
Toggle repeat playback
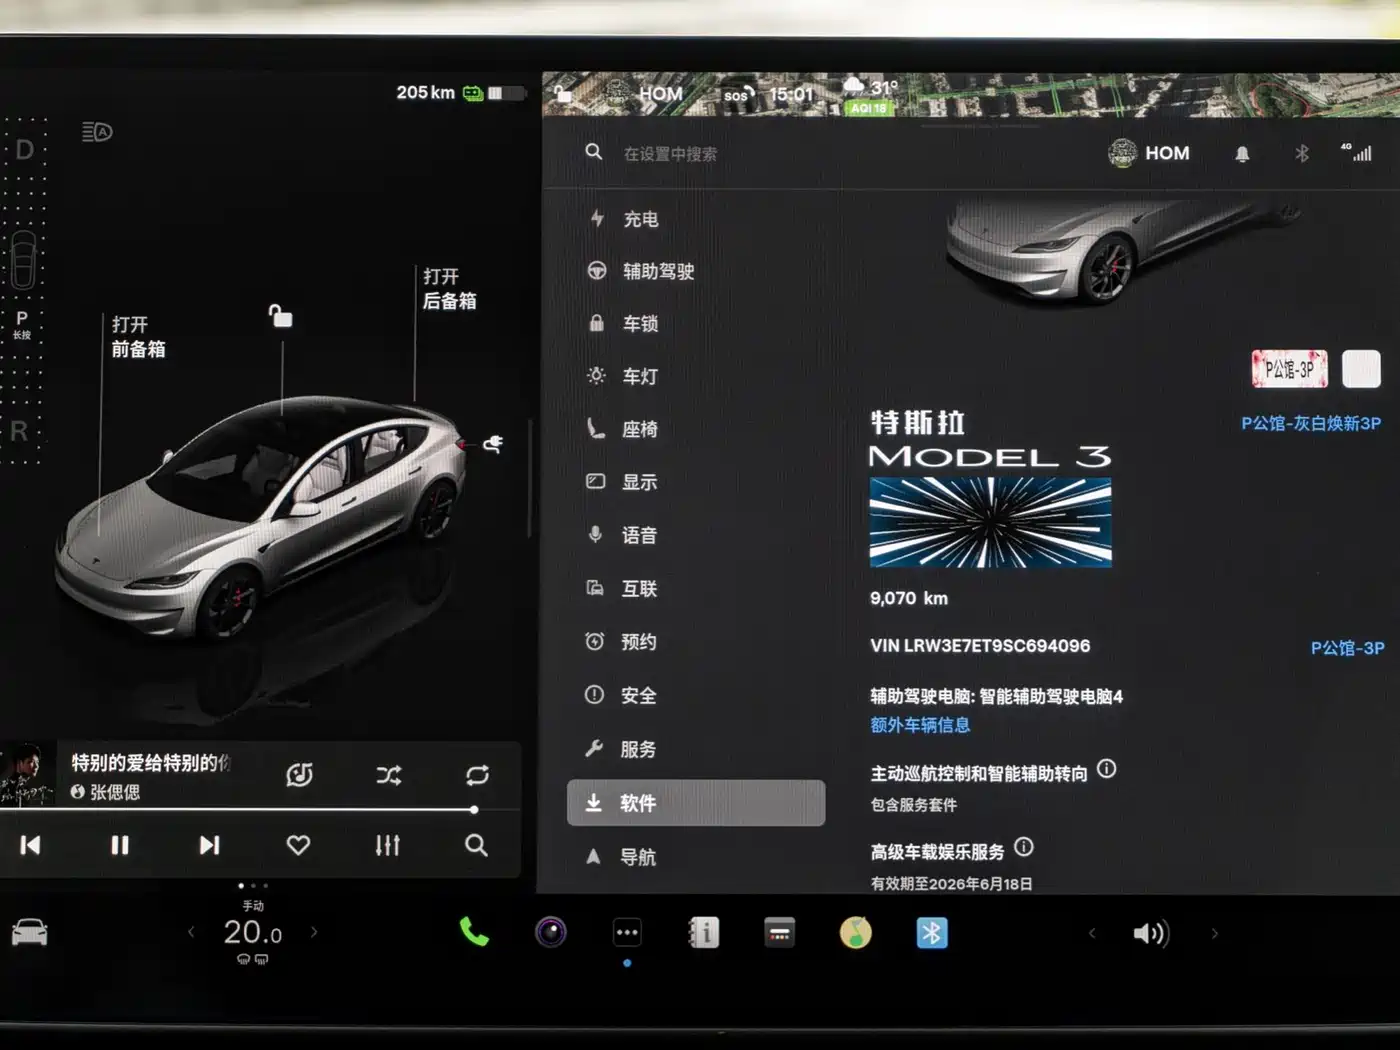(477, 775)
